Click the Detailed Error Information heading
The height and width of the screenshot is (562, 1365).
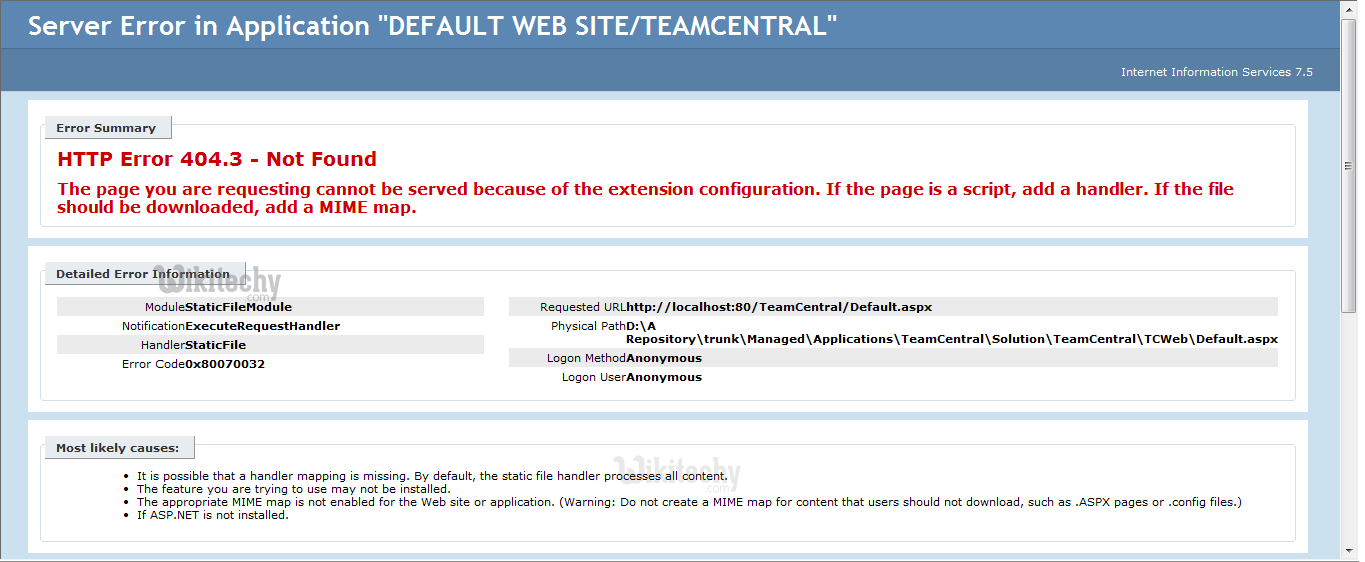(x=143, y=274)
